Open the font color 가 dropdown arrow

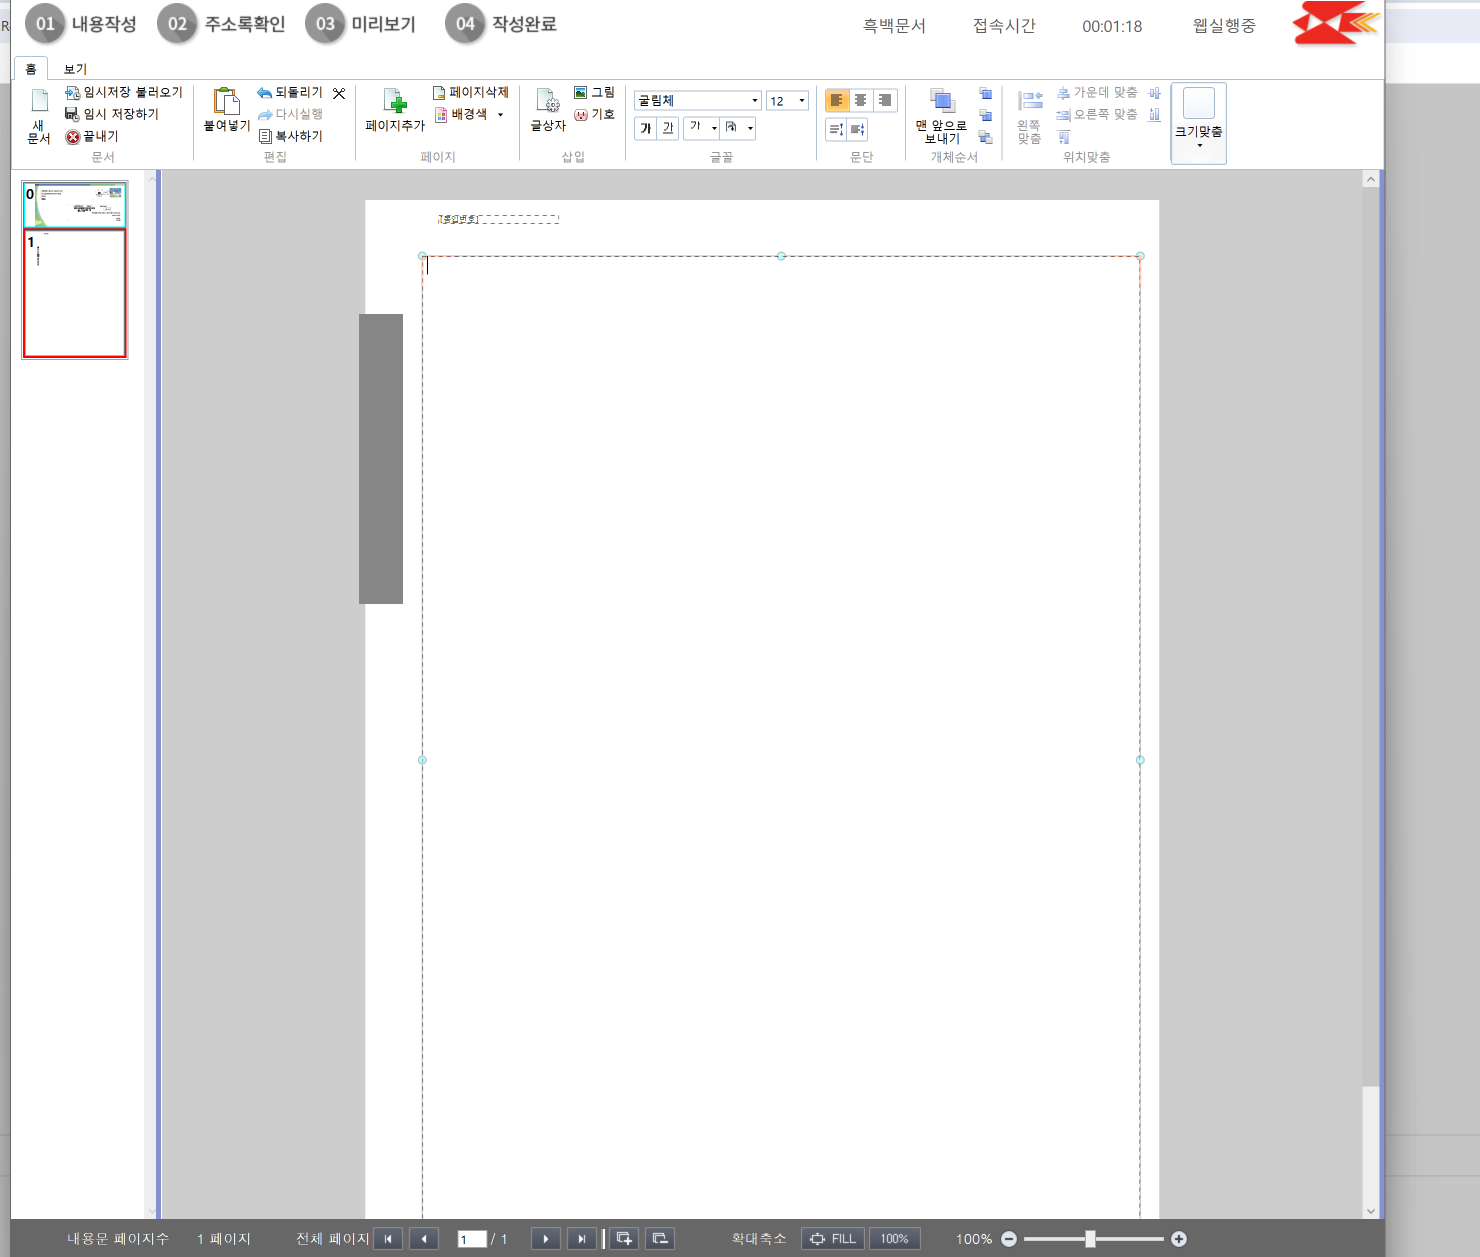click(714, 128)
